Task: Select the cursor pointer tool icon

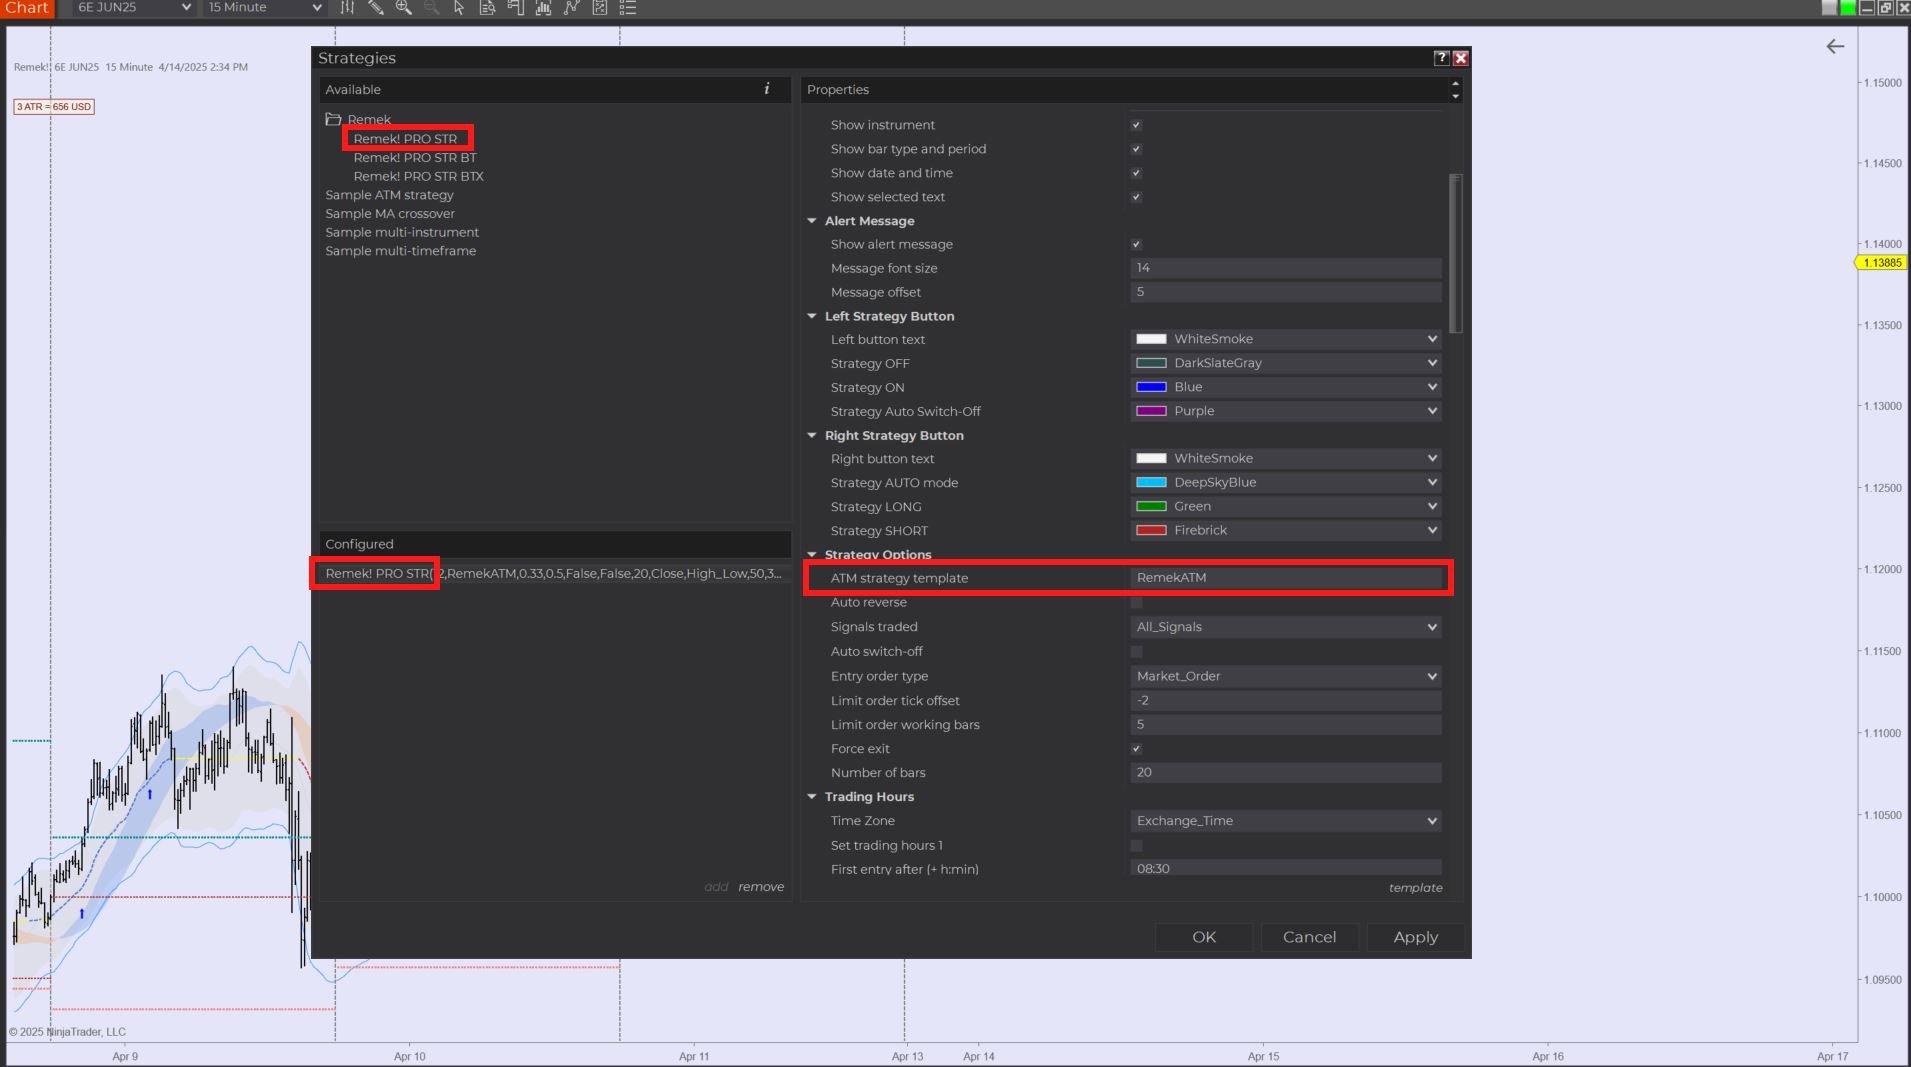Action: tap(459, 8)
